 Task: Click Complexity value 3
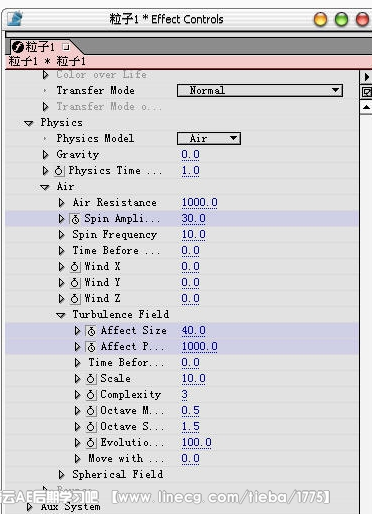(x=184, y=395)
